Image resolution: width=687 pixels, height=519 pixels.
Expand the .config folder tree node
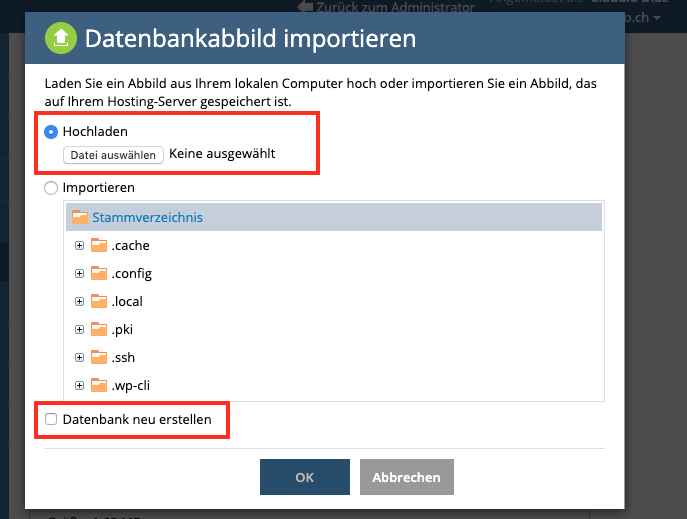pos(78,273)
